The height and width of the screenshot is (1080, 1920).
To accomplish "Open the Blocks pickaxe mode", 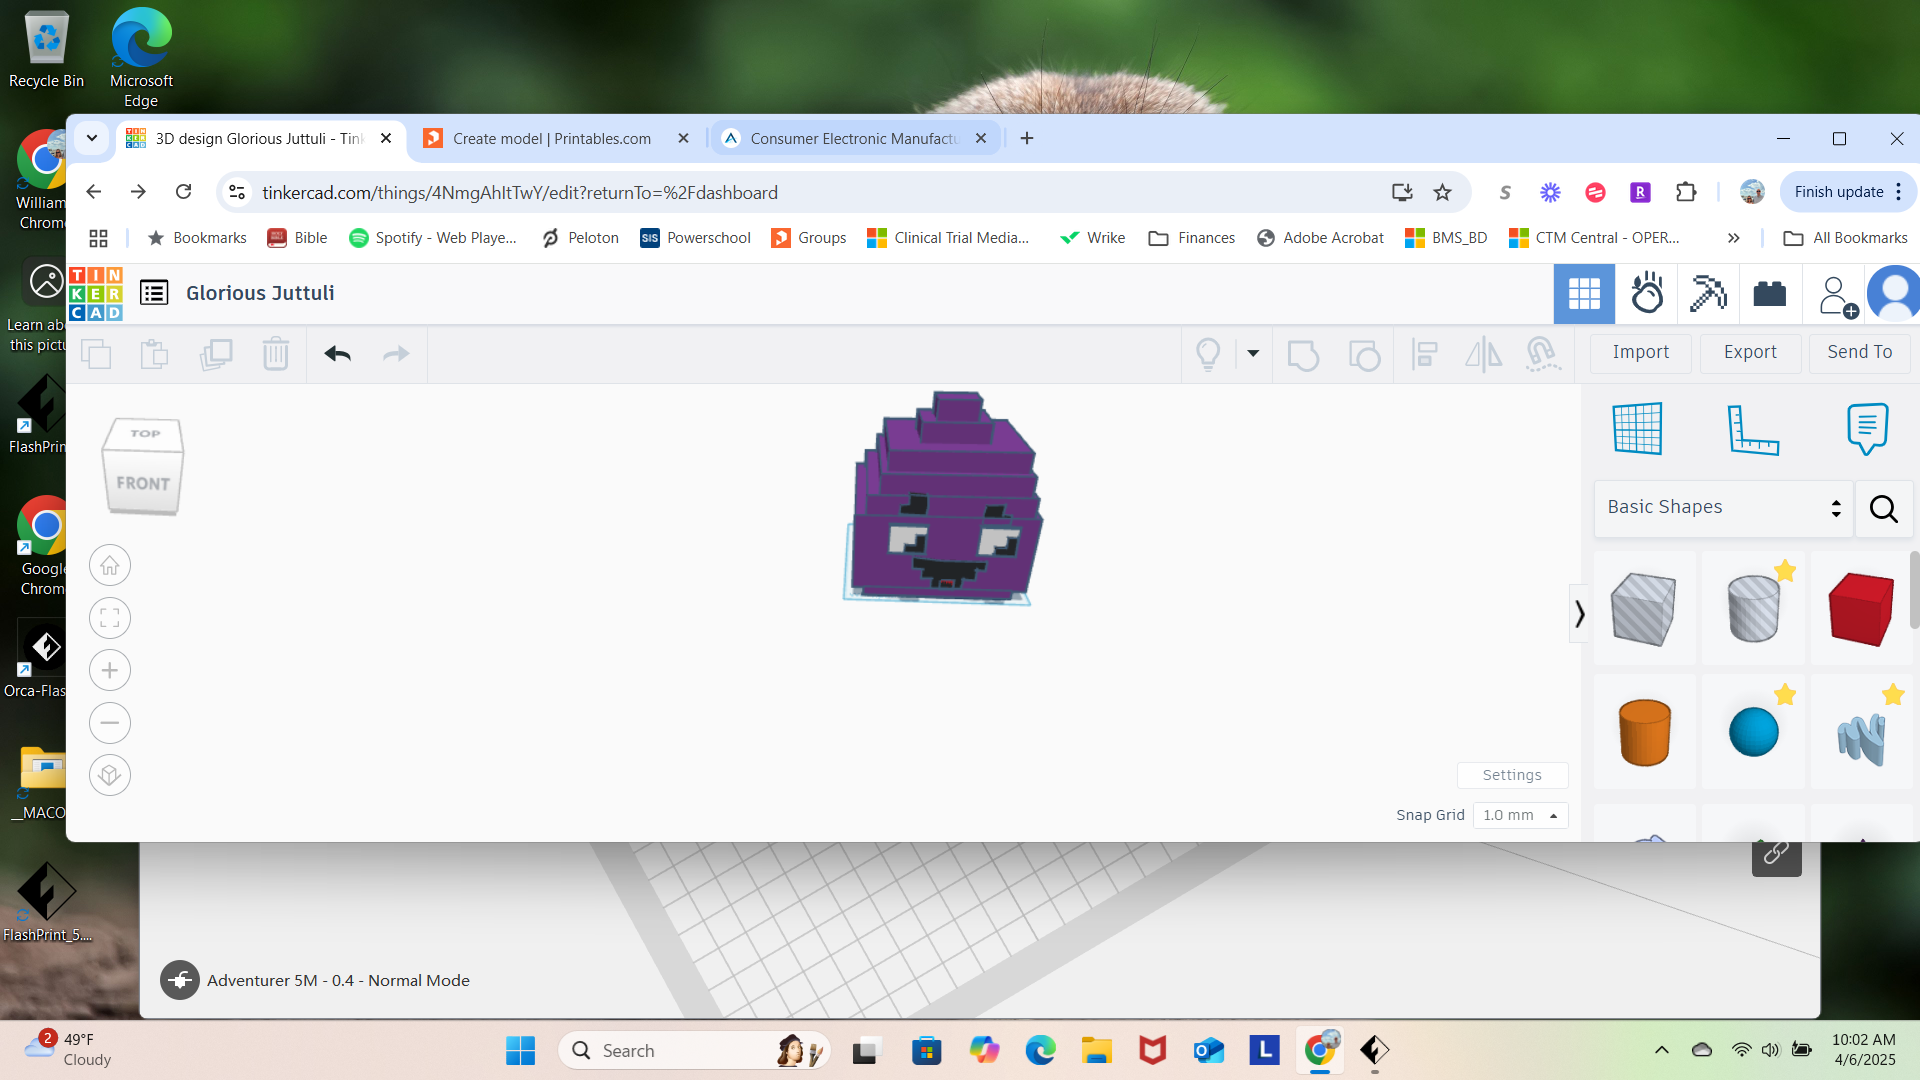I will (x=1708, y=294).
